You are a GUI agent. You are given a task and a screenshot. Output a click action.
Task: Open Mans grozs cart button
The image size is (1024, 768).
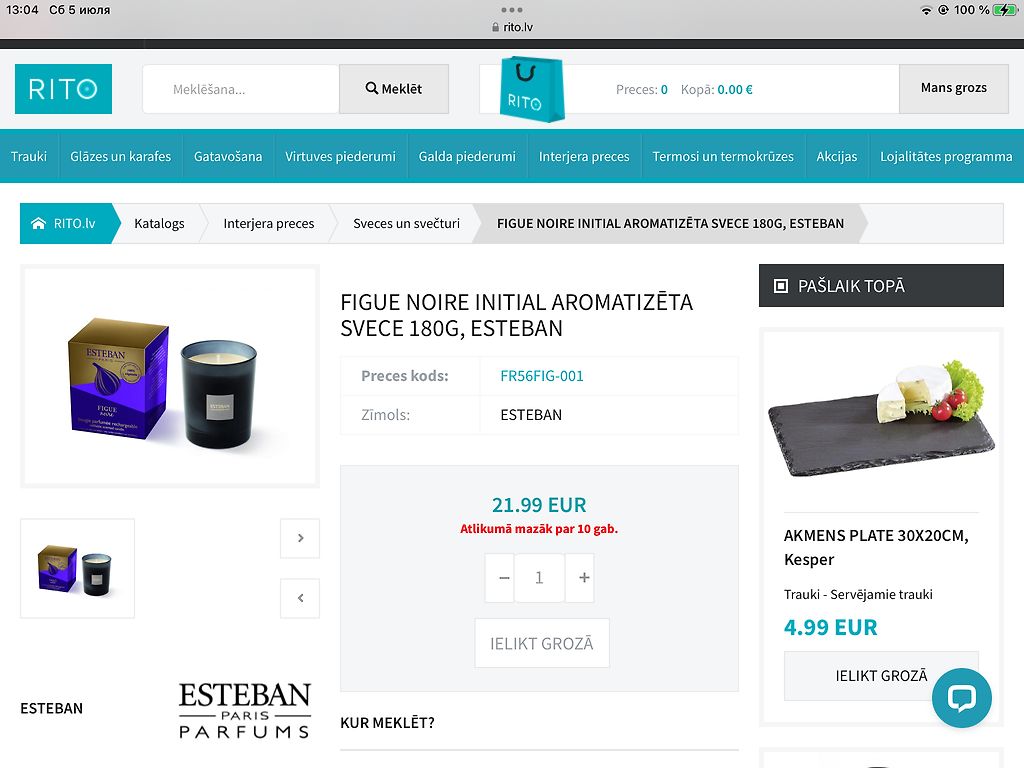[953, 88]
